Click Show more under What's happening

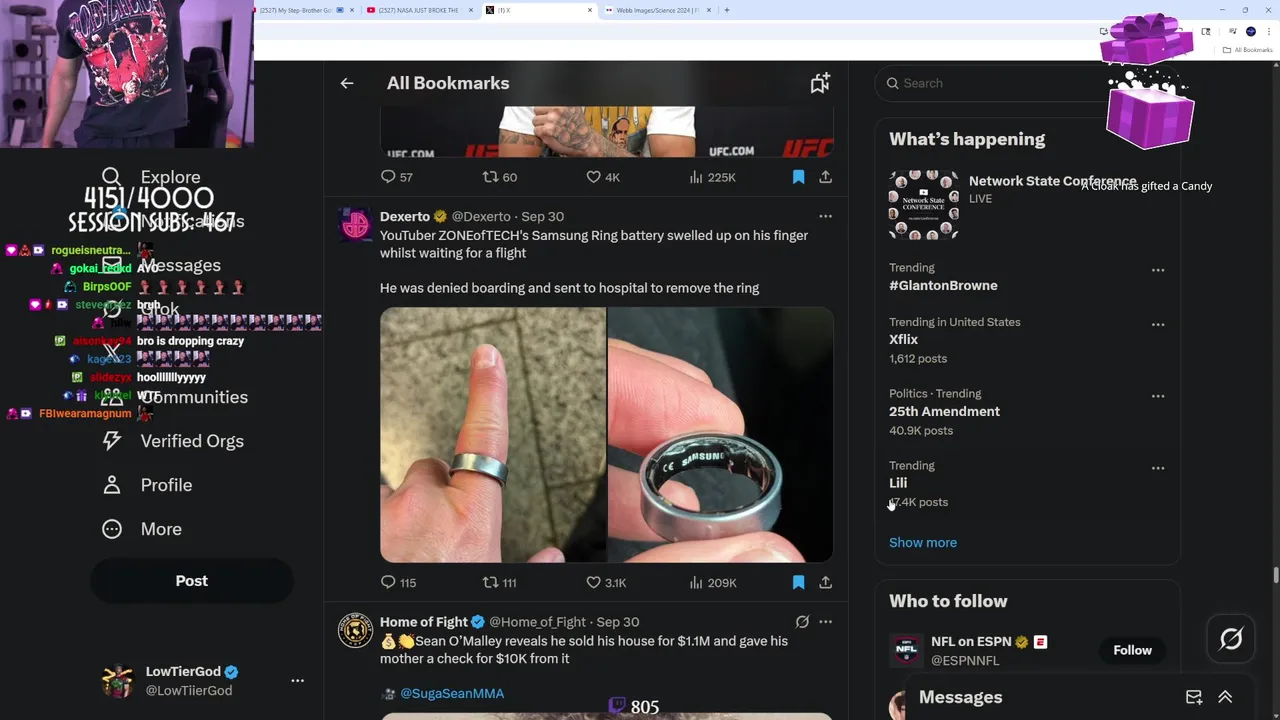click(922, 542)
